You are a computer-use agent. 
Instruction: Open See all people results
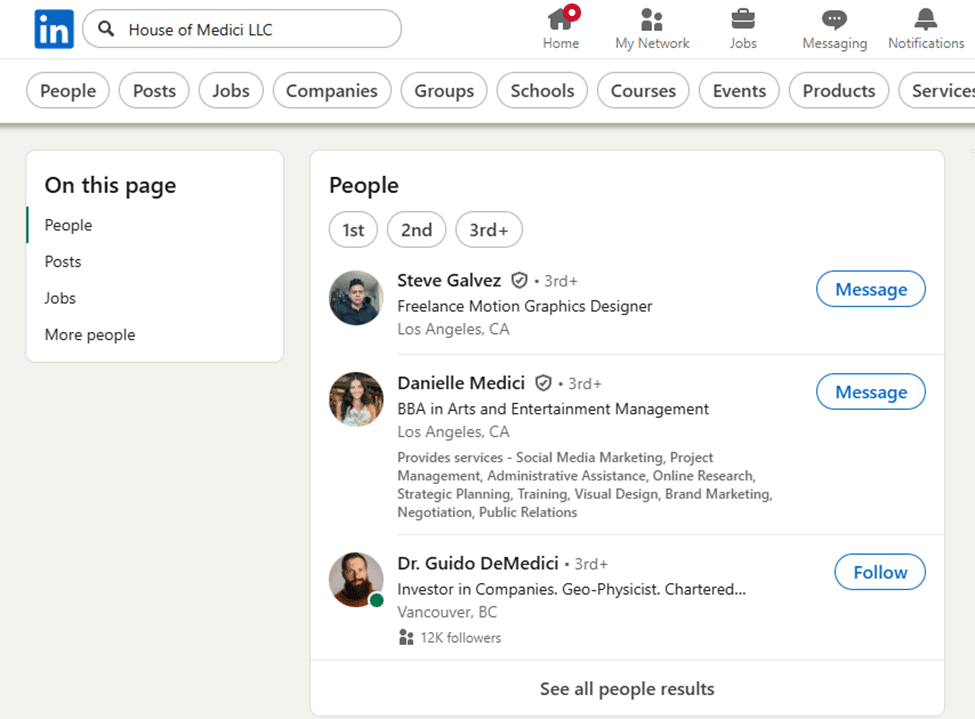627,688
